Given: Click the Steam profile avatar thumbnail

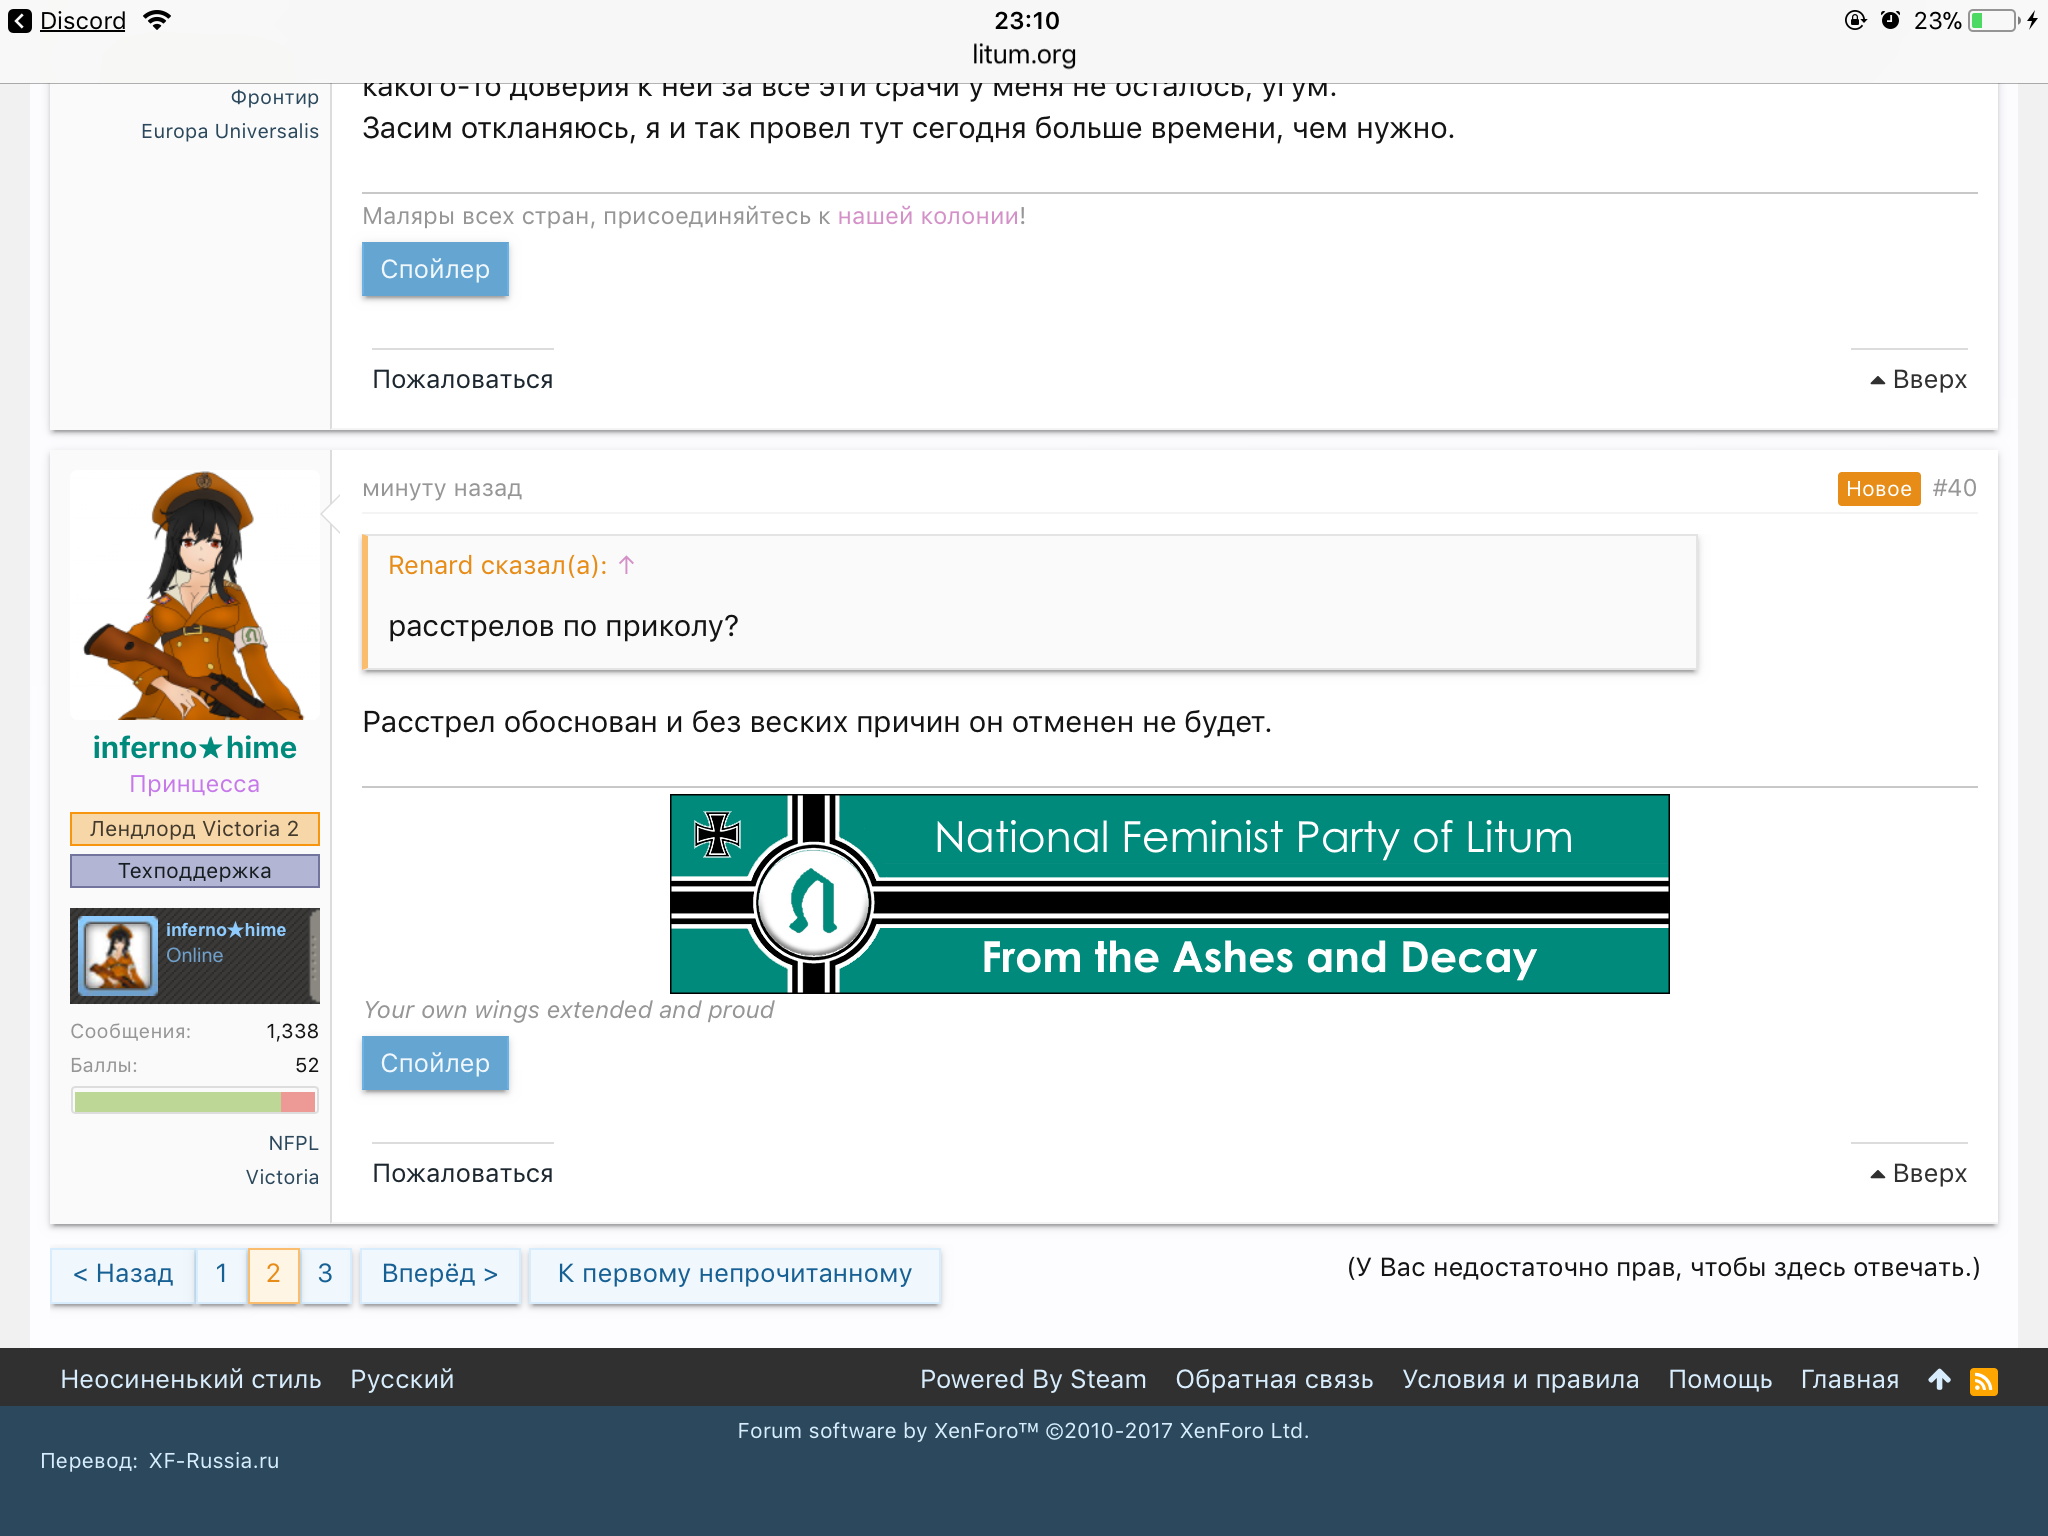Looking at the screenshot, I should 118,955.
